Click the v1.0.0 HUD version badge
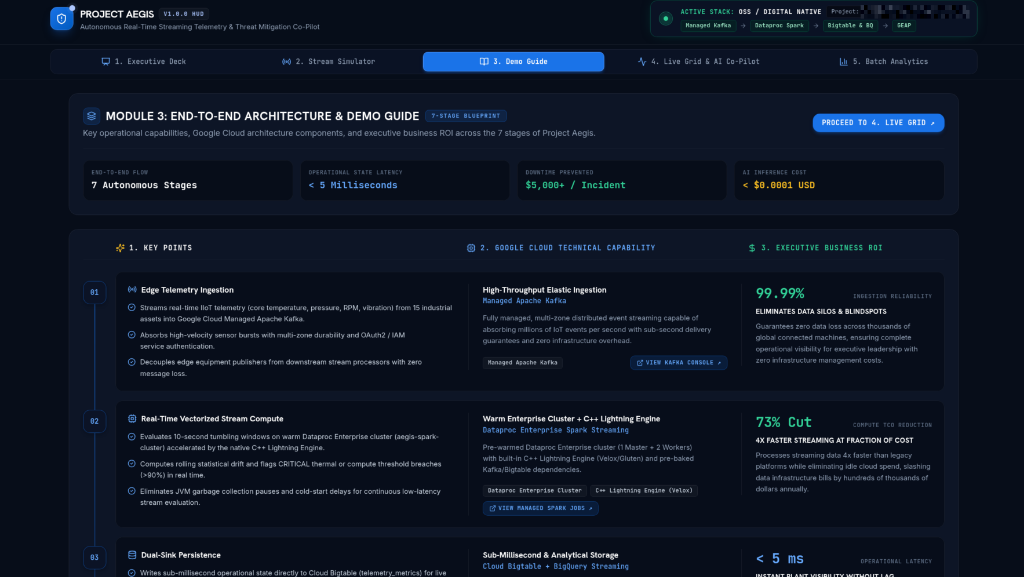Screen dimensions: 1024x577 tap(184, 14)
